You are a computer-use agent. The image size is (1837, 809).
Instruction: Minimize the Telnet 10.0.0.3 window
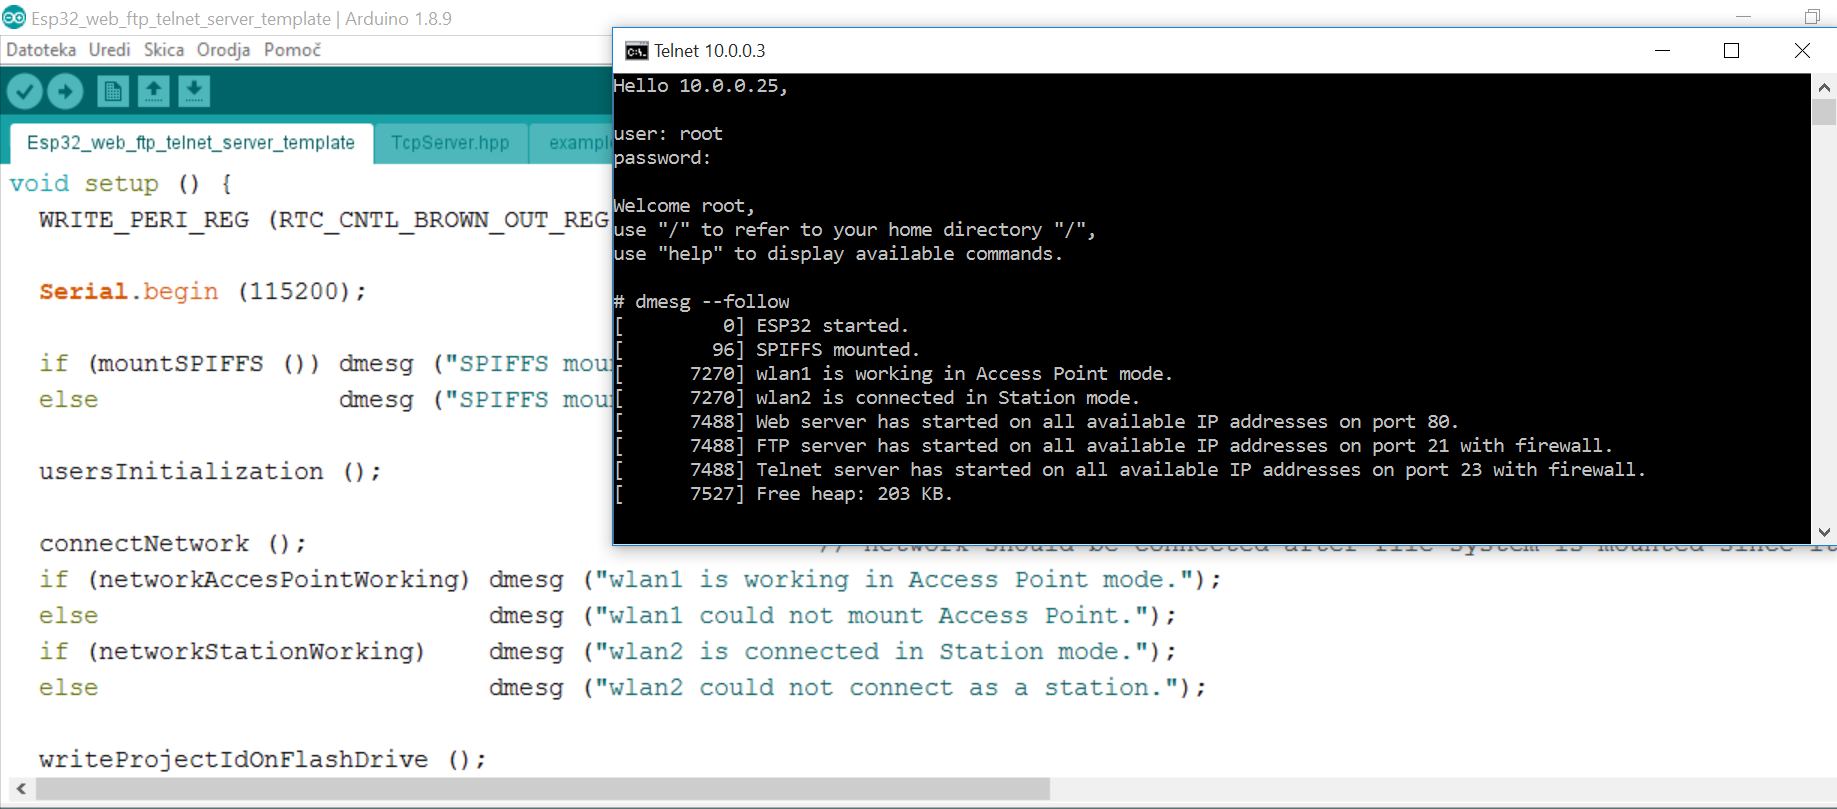(1663, 50)
